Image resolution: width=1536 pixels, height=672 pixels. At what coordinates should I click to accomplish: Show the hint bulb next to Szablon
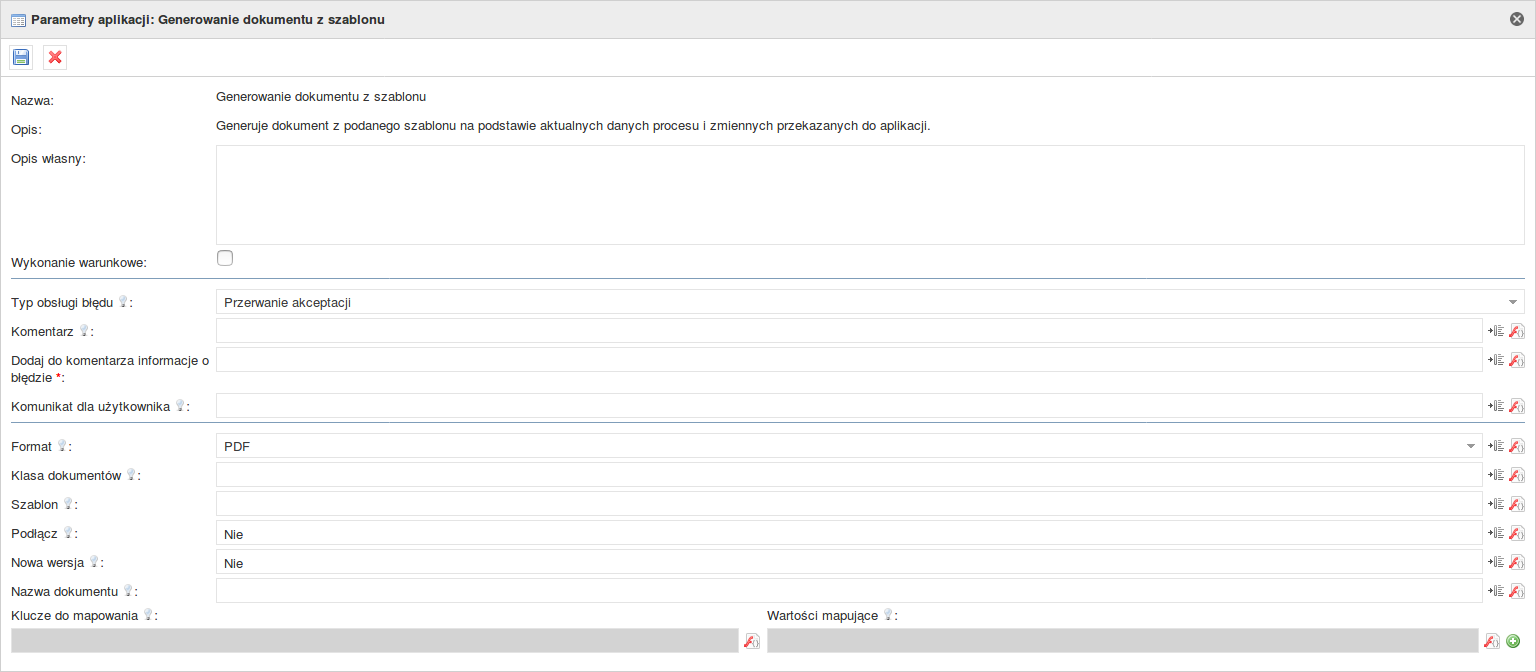pyautogui.click(x=68, y=503)
